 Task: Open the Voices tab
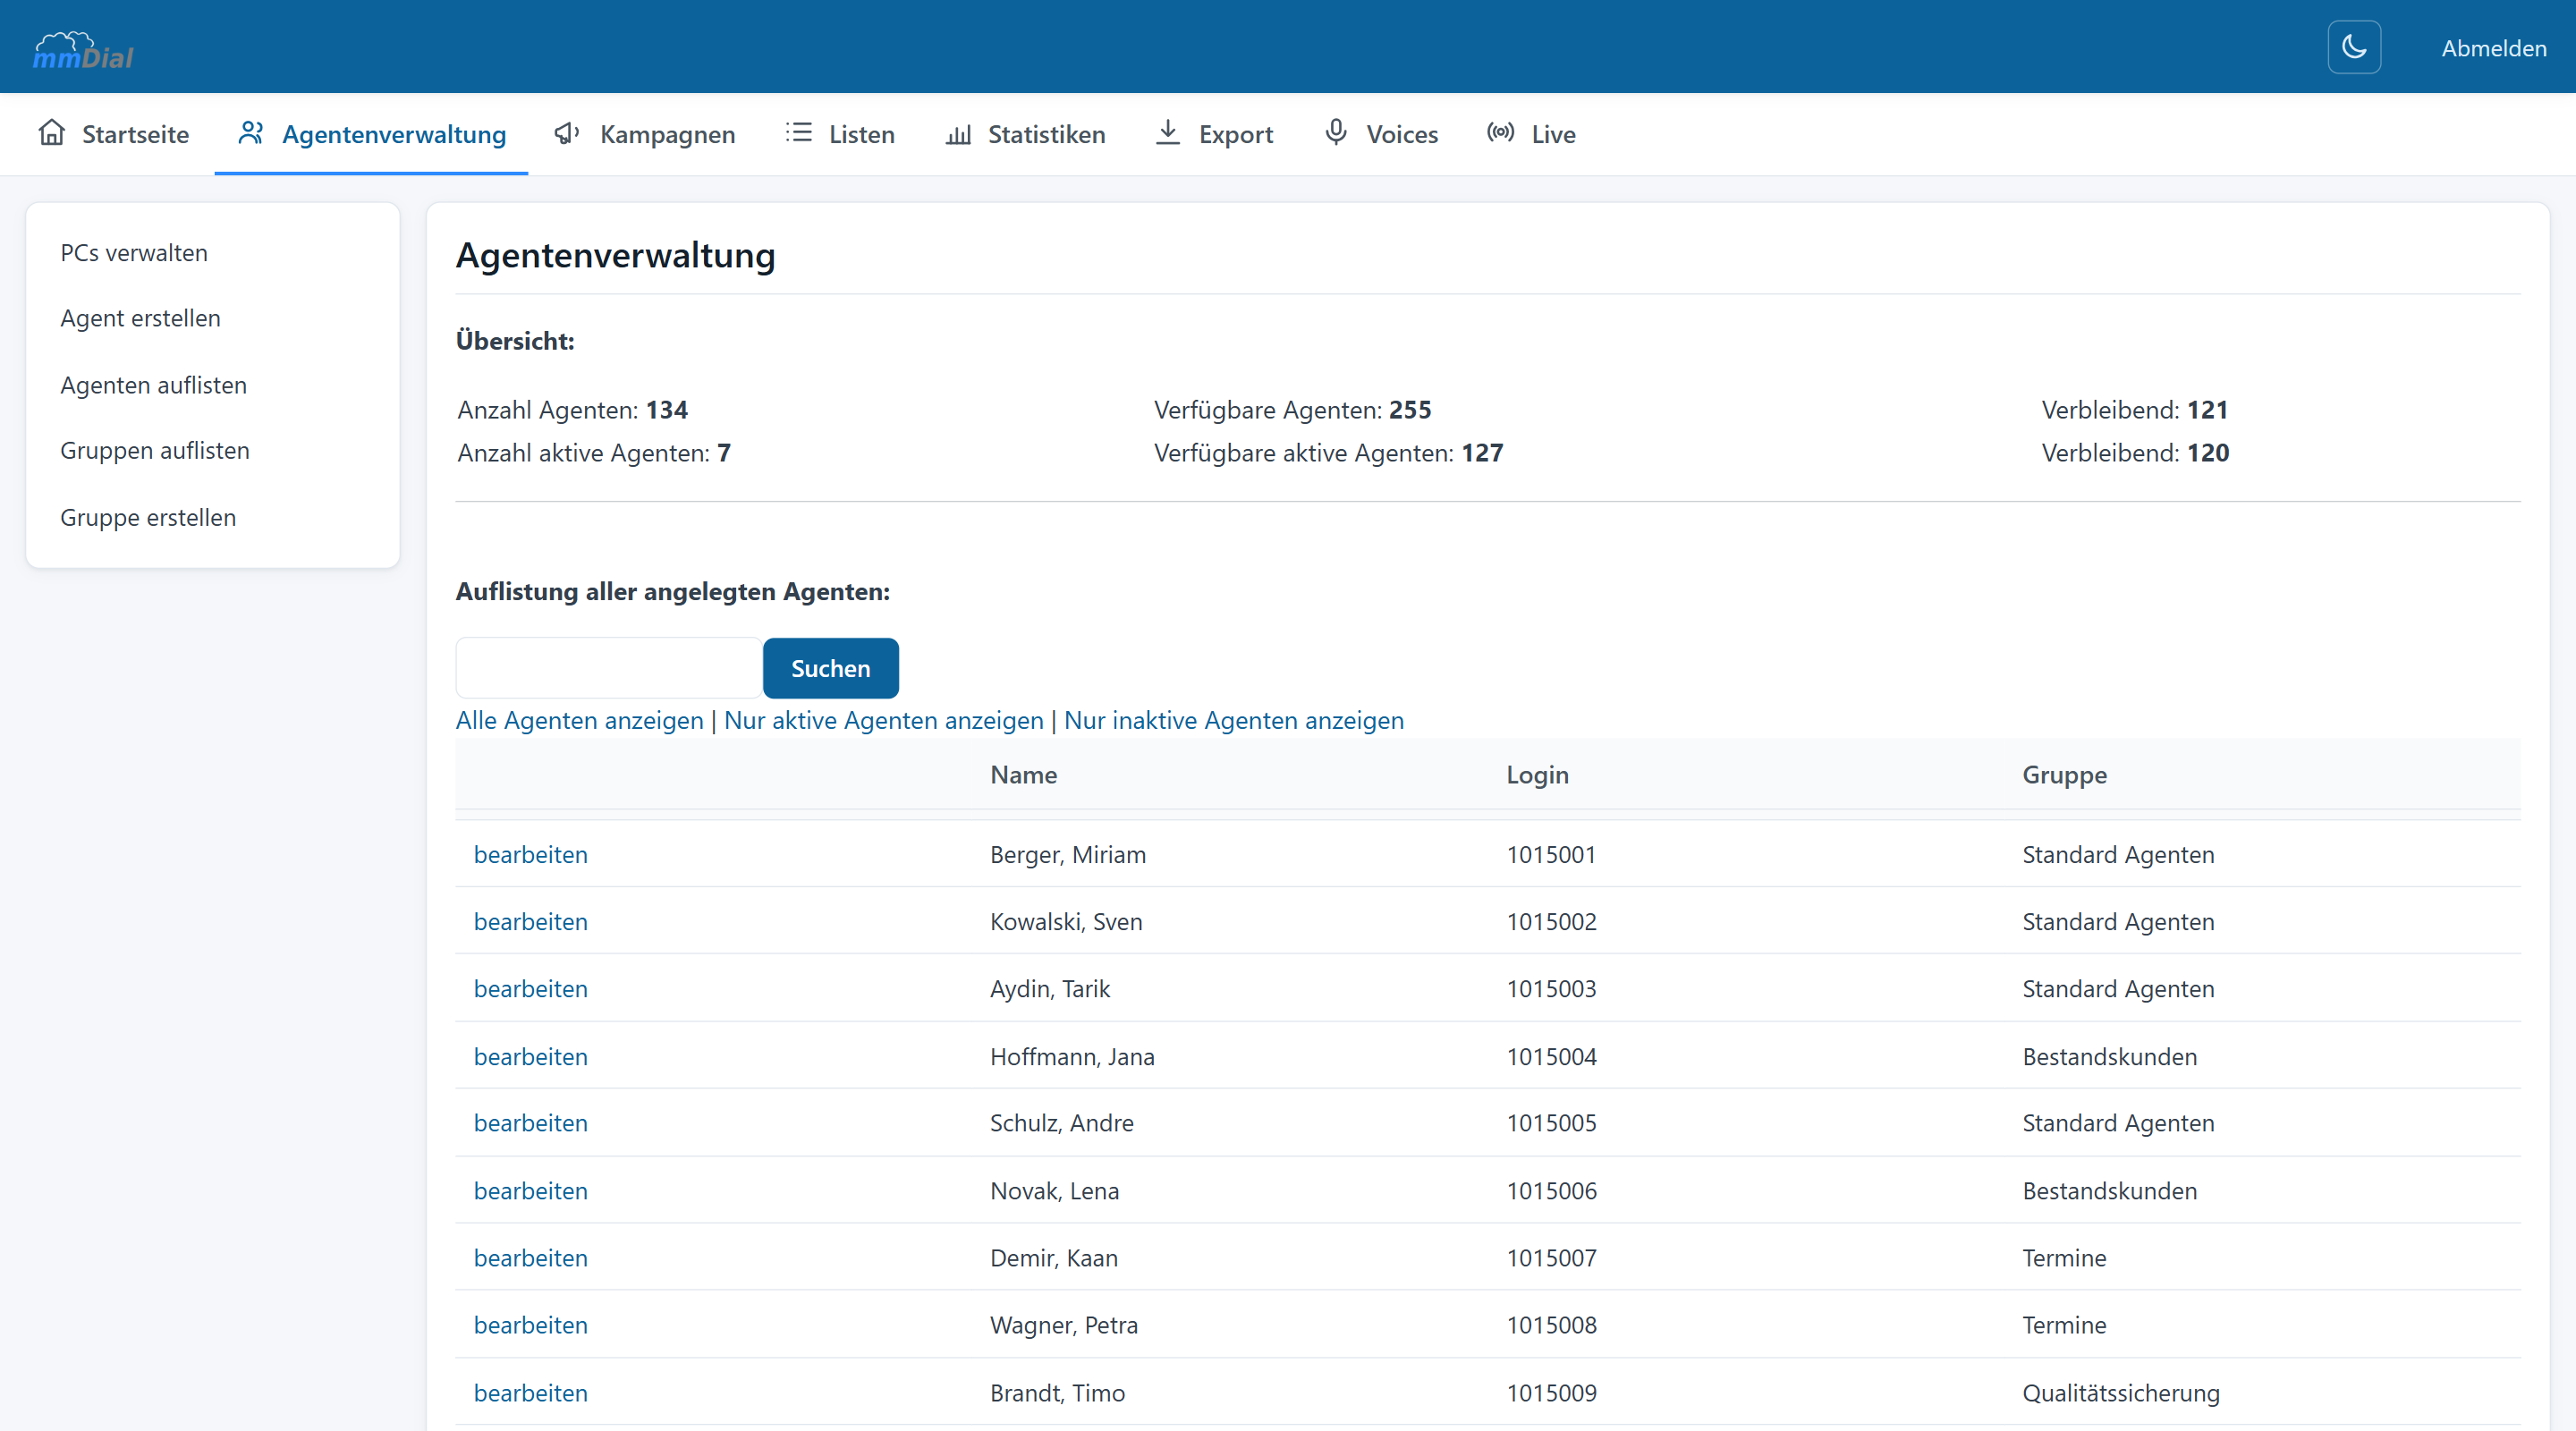tap(1381, 134)
